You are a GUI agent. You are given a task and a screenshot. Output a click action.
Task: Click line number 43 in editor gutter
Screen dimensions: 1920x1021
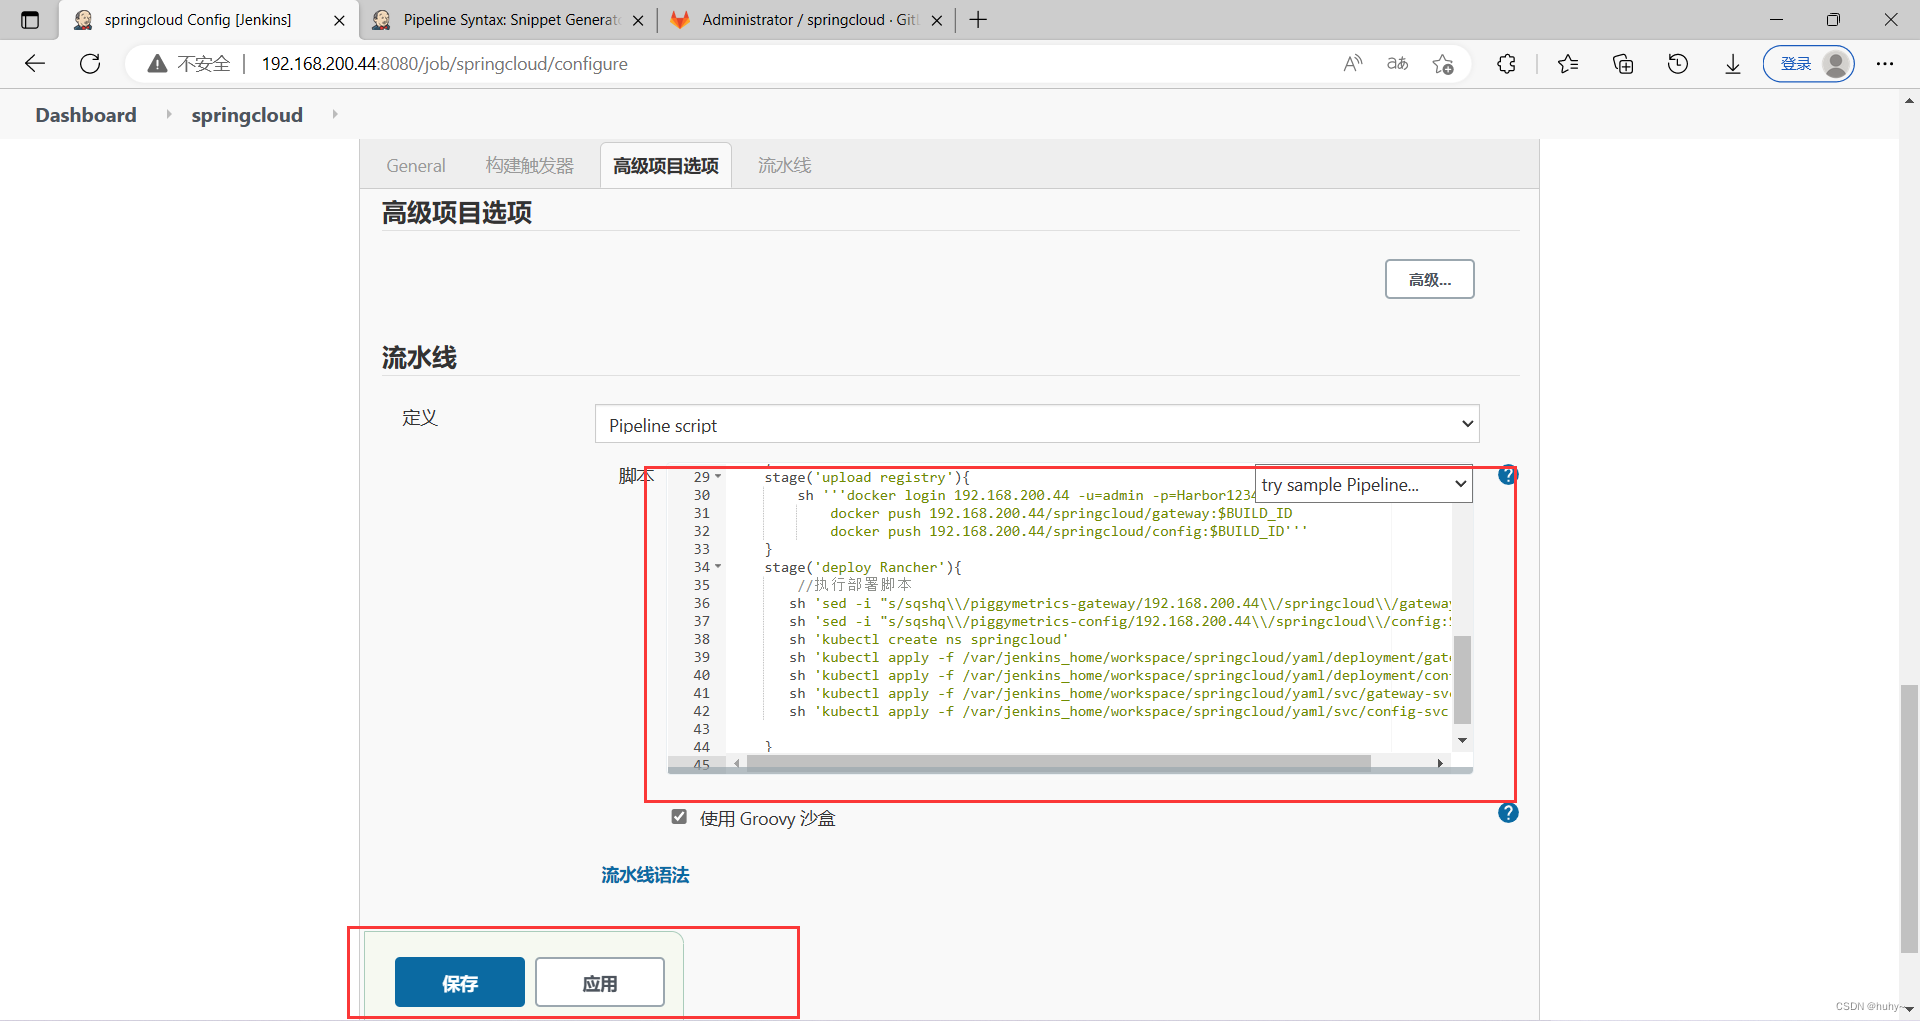click(701, 729)
